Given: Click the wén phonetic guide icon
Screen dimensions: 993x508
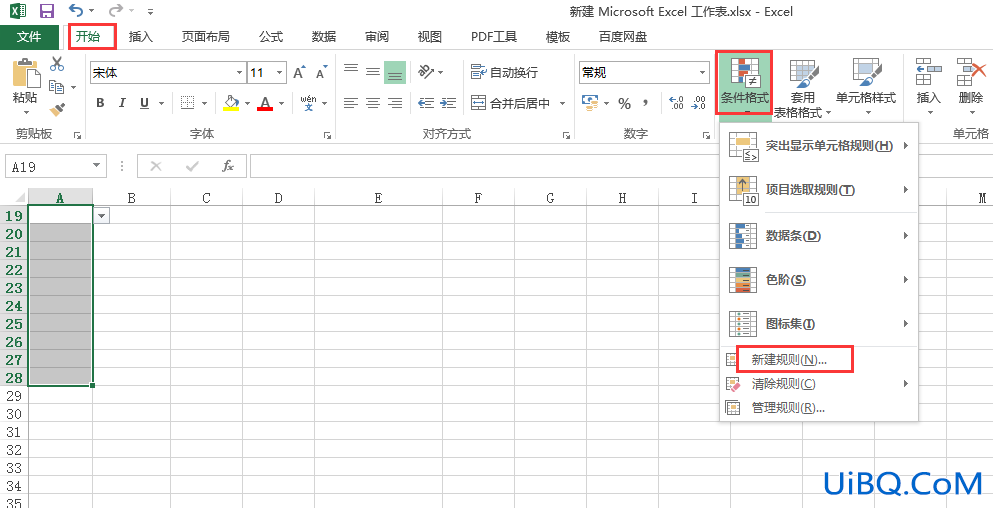Looking at the screenshot, I should [308, 103].
